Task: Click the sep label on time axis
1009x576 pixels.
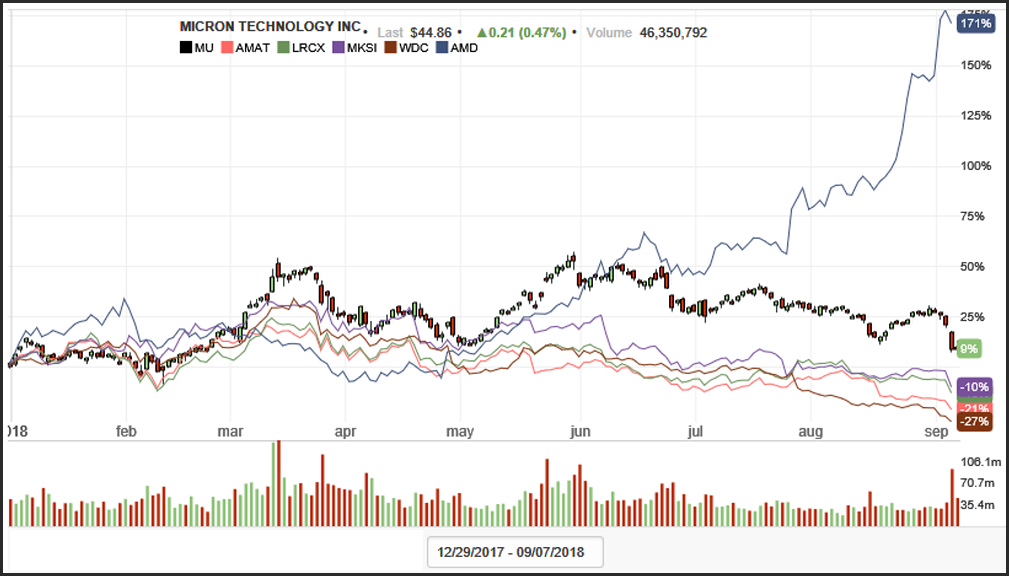Action: pyautogui.click(x=936, y=432)
